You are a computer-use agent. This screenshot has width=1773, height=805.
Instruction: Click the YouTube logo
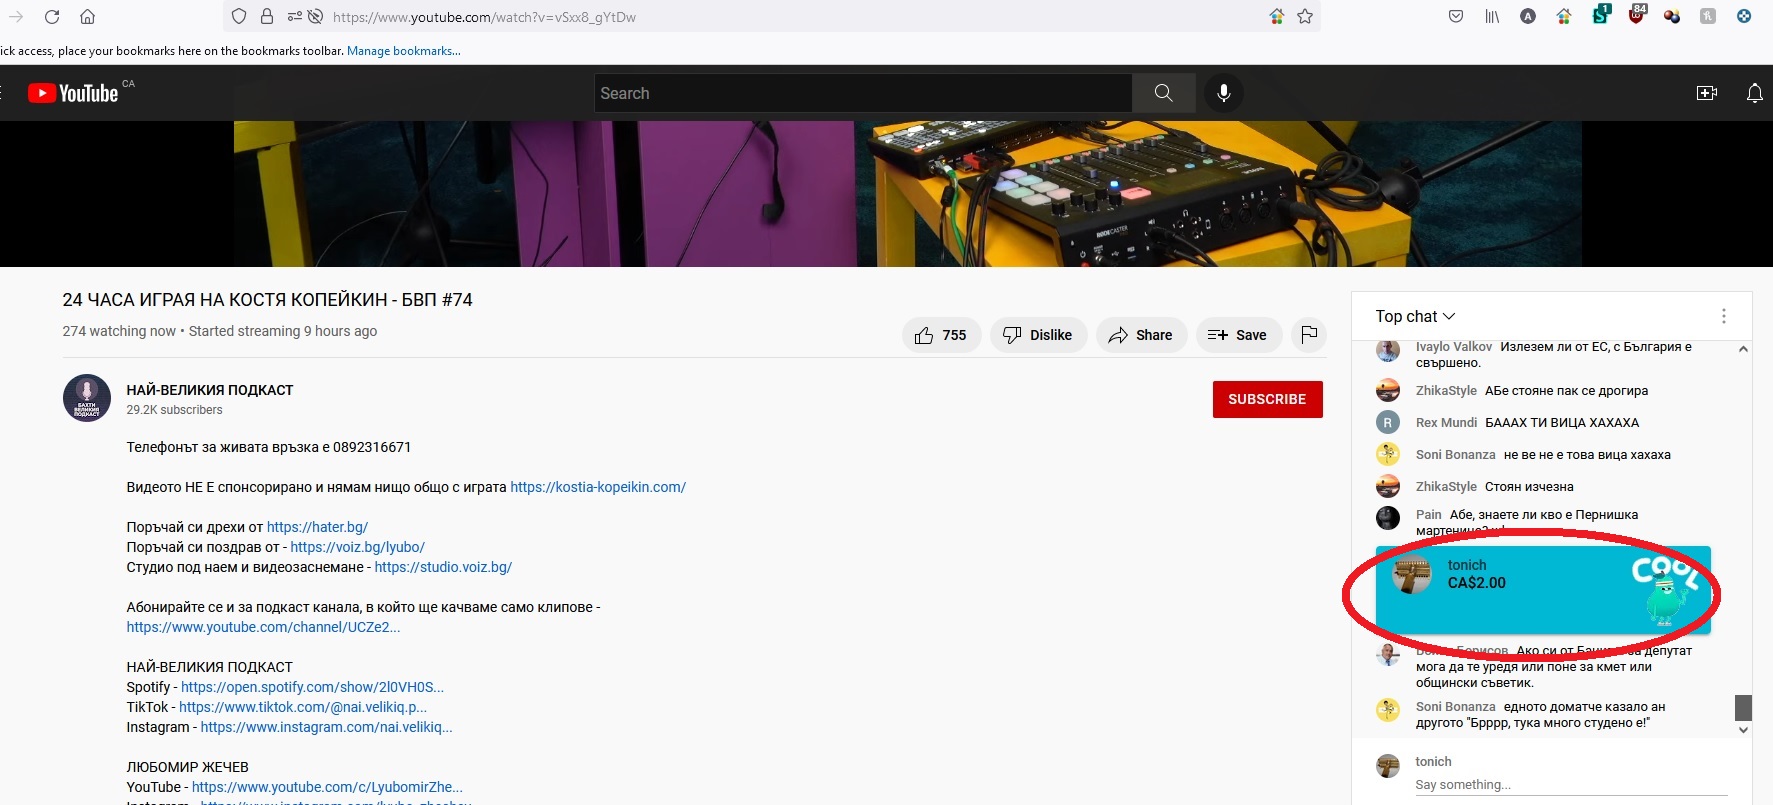tap(73, 93)
